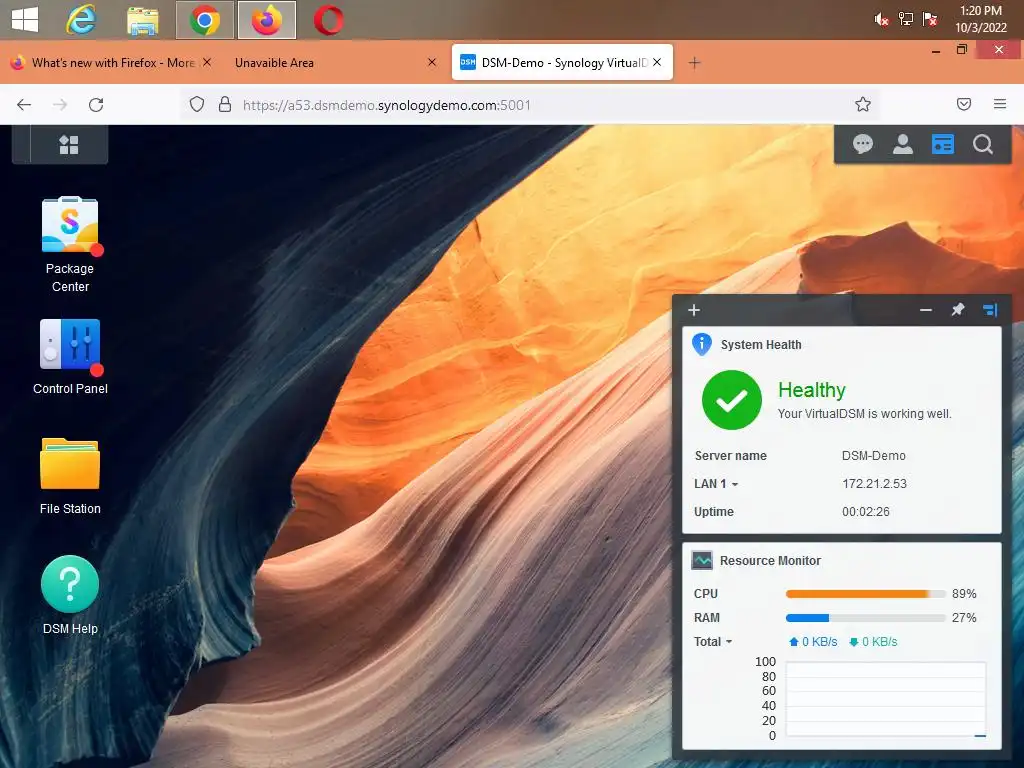
Task: Click the tracking protection shield icon
Action: (197, 104)
